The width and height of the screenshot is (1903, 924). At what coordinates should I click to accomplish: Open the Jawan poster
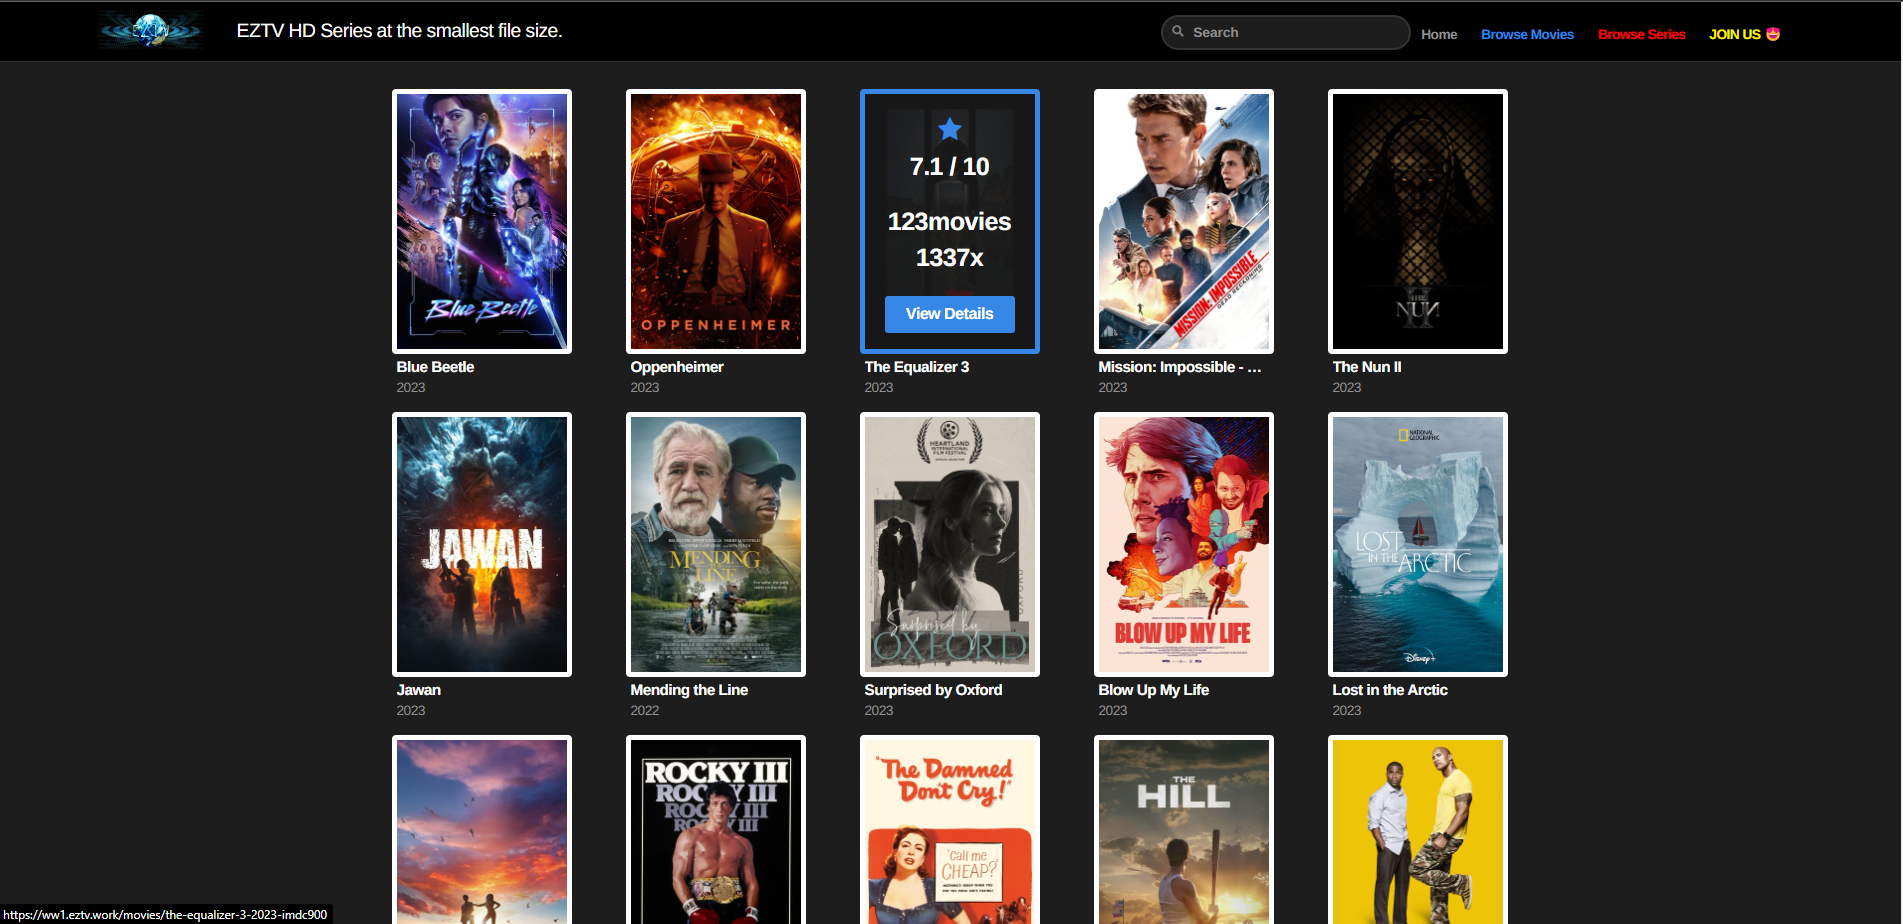pyautogui.click(x=482, y=544)
